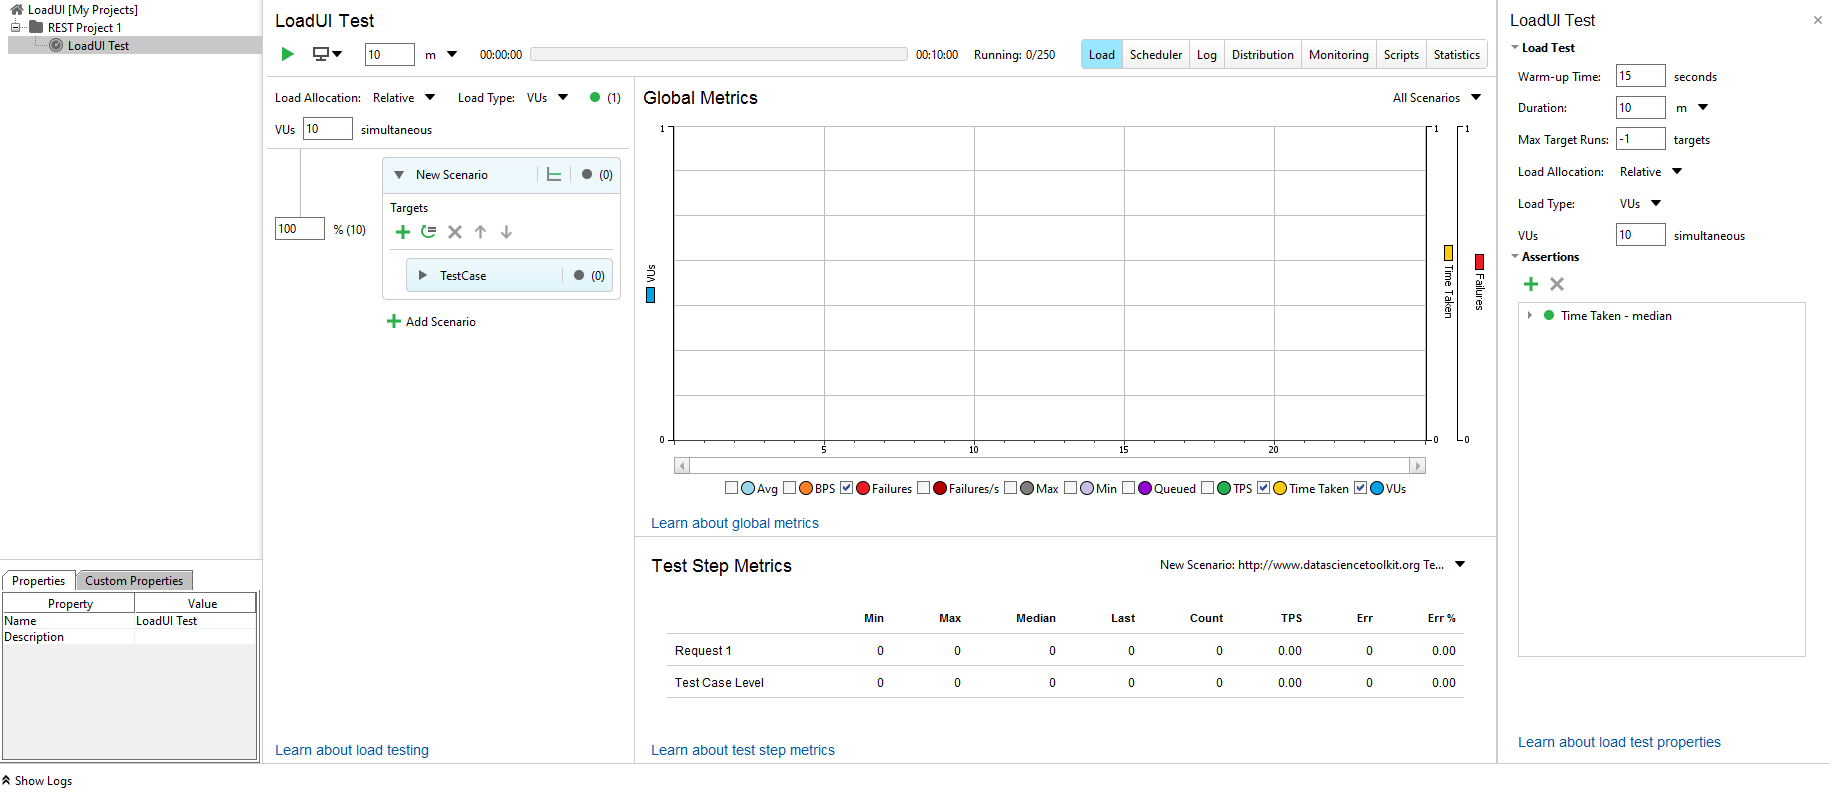Switch to the Scheduler tab

[x=1156, y=55]
